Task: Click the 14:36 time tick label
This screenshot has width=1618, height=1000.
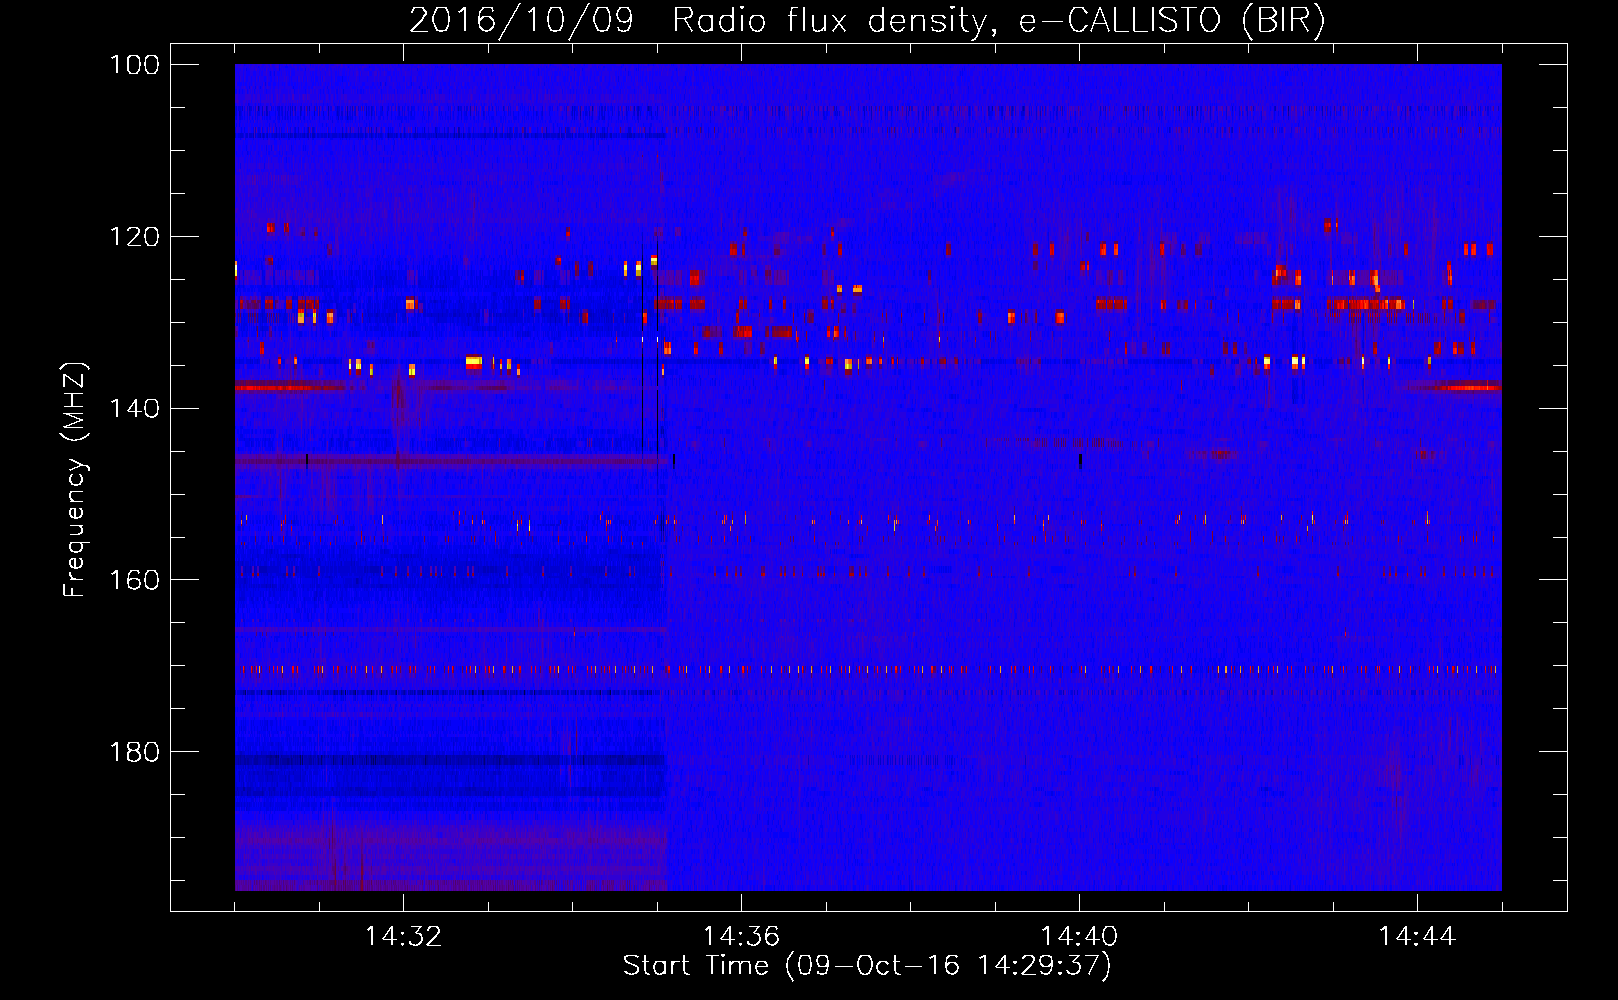Action: pos(741,936)
